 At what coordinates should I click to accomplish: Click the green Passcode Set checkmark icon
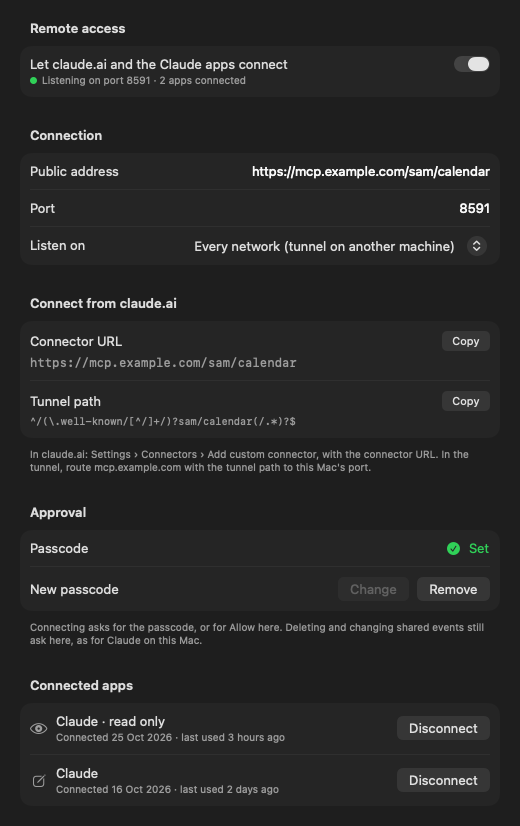point(453,548)
